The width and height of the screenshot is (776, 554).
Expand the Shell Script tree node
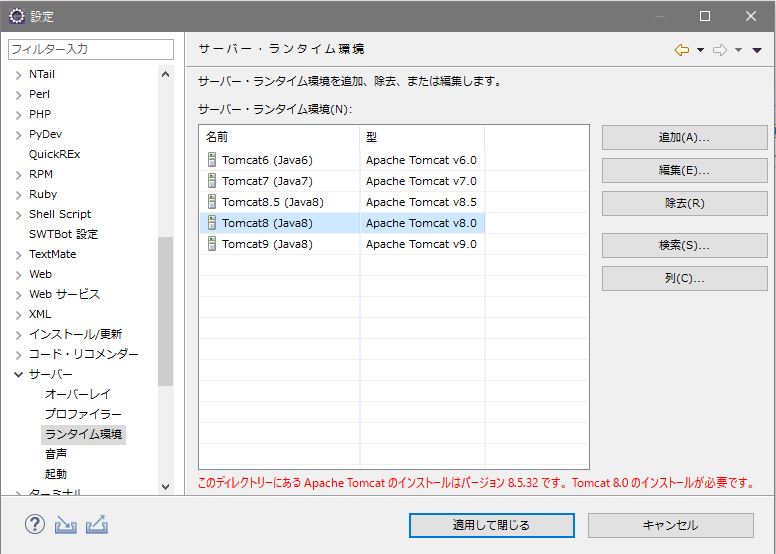point(18,215)
